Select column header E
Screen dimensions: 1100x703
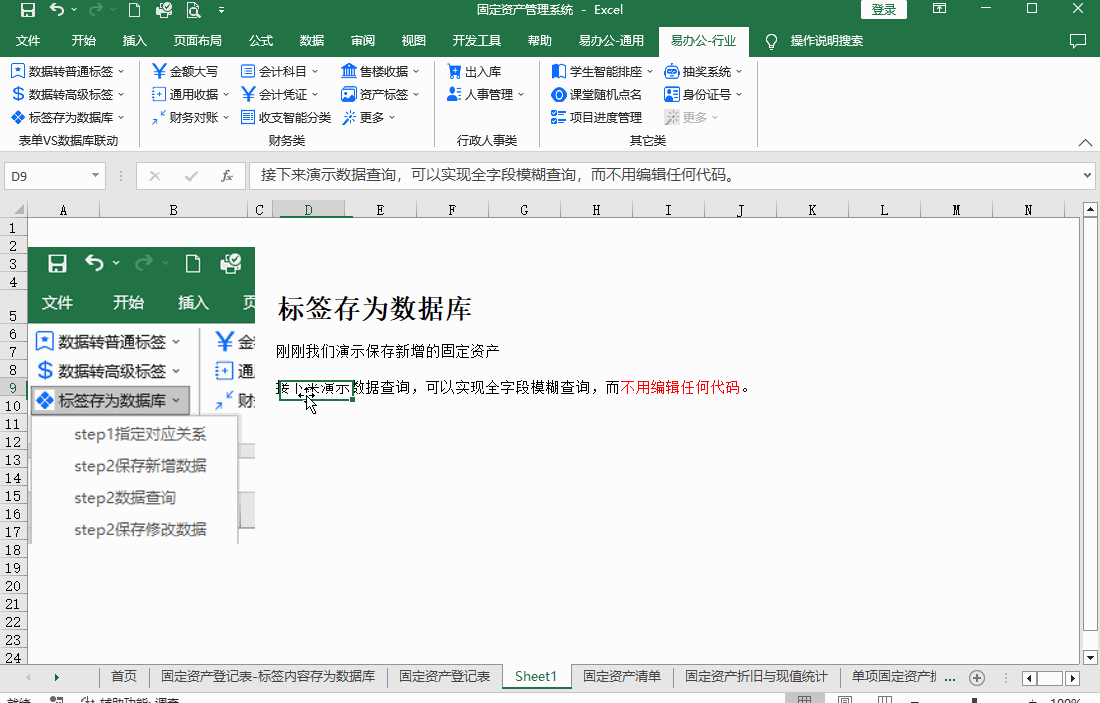pos(380,210)
